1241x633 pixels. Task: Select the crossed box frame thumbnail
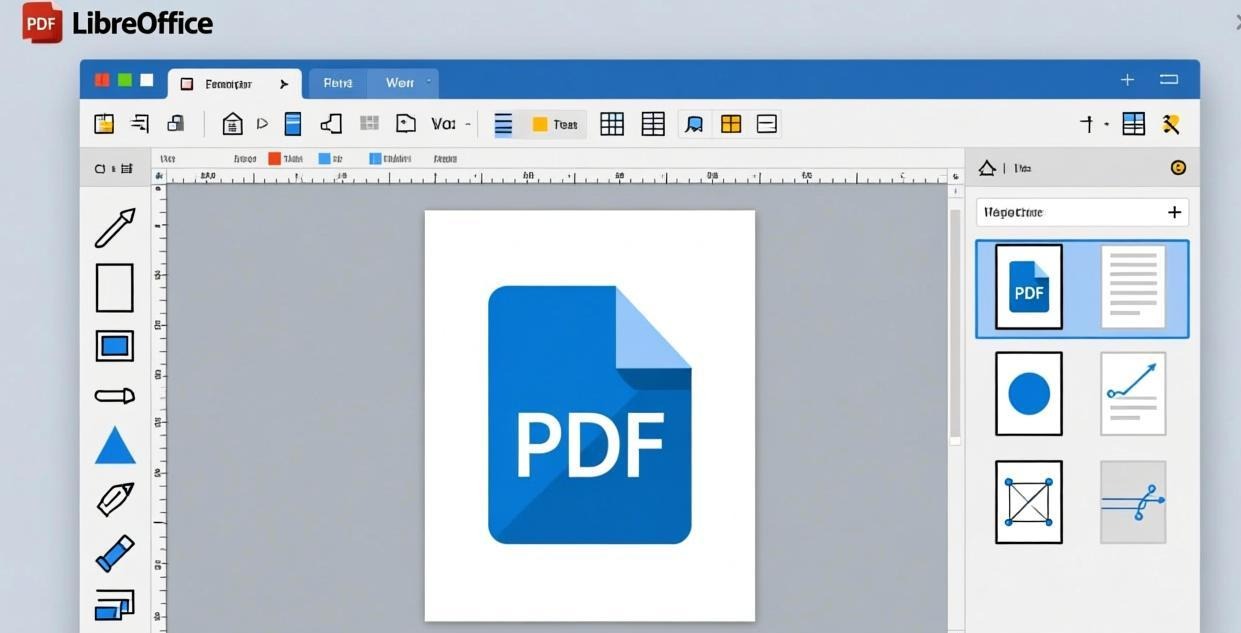[x=1029, y=502]
